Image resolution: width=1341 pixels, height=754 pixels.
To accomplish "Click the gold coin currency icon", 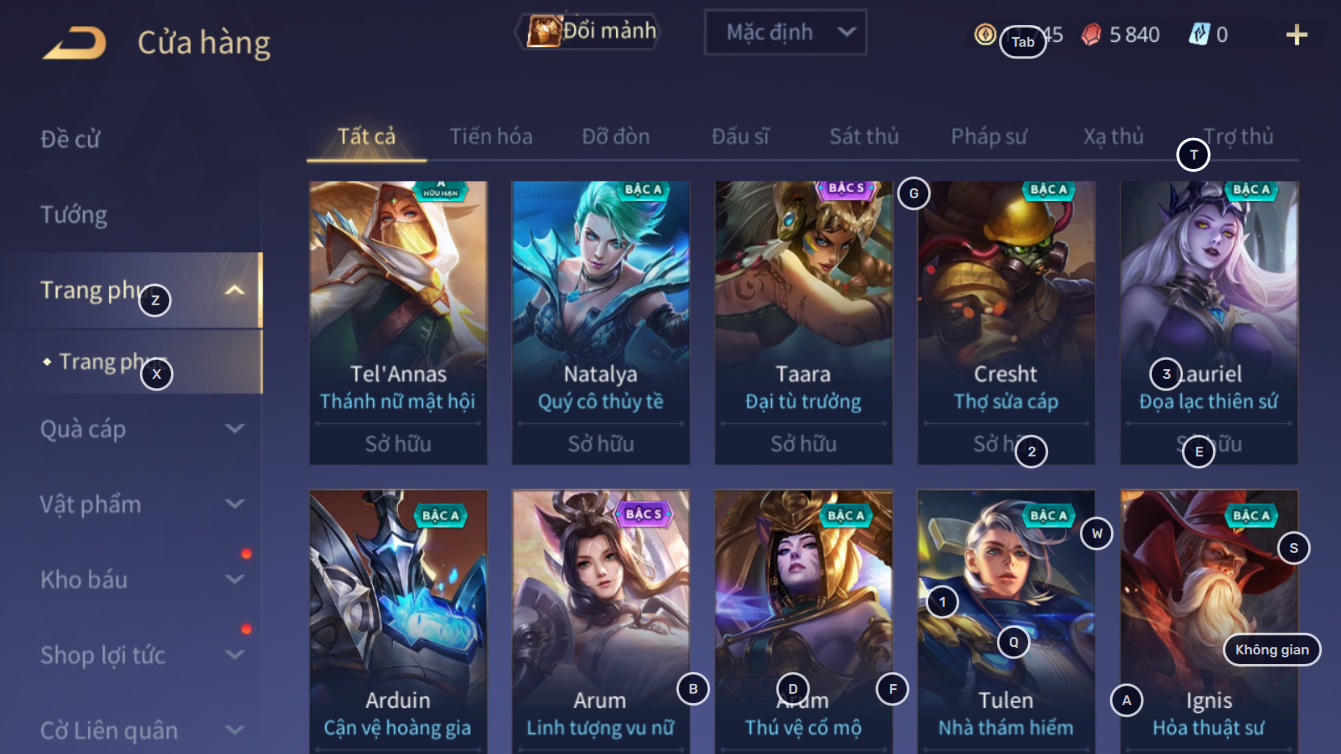I will pyautogui.click(x=985, y=34).
